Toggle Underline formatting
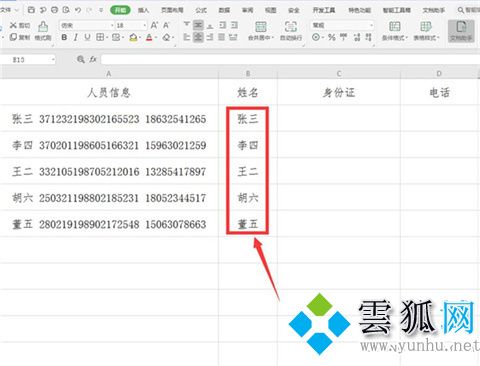 click(87, 37)
